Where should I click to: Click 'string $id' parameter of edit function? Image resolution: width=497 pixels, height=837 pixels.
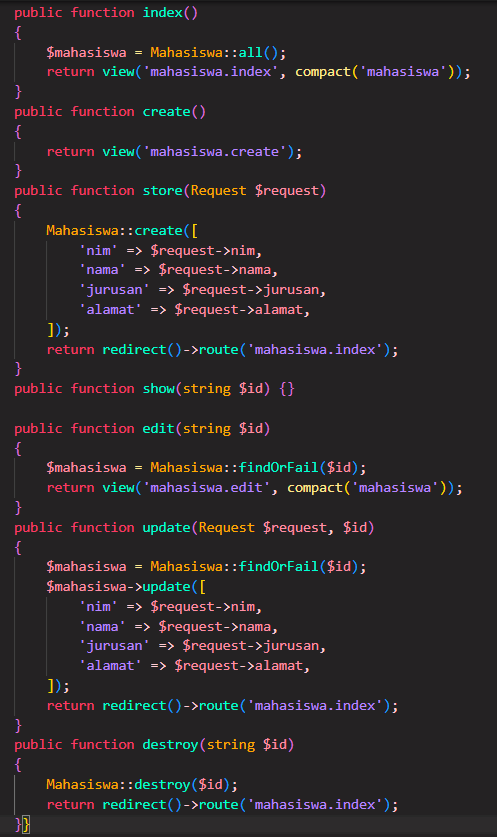(223, 429)
